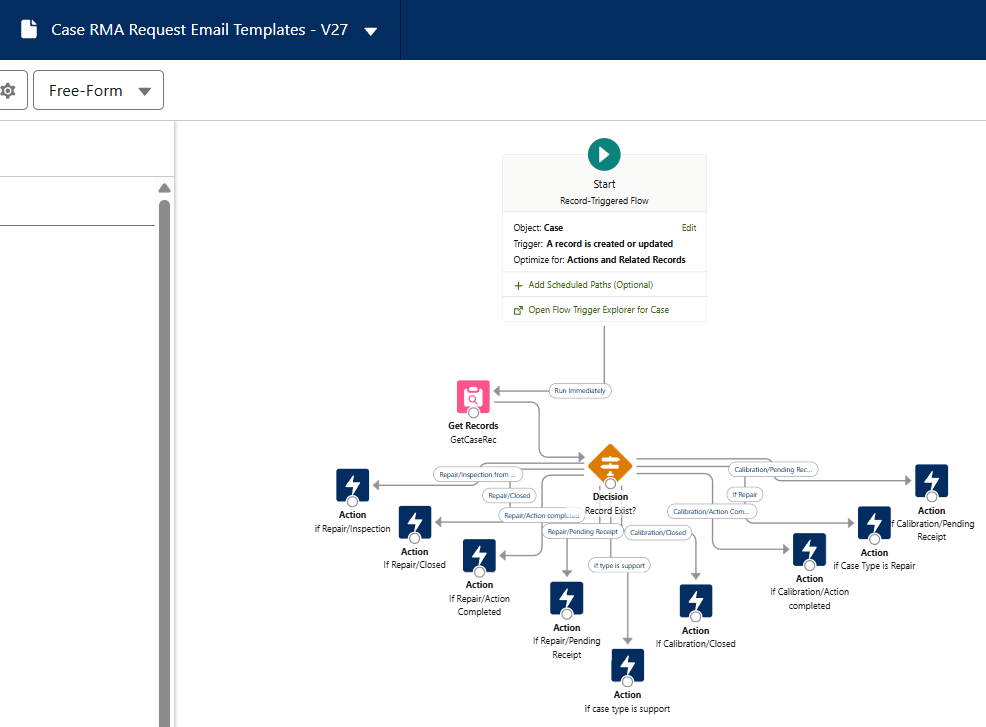The height and width of the screenshot is (727, 986).
Task: Open the Free-Form layout dropdown
Action: click(99, 90)
